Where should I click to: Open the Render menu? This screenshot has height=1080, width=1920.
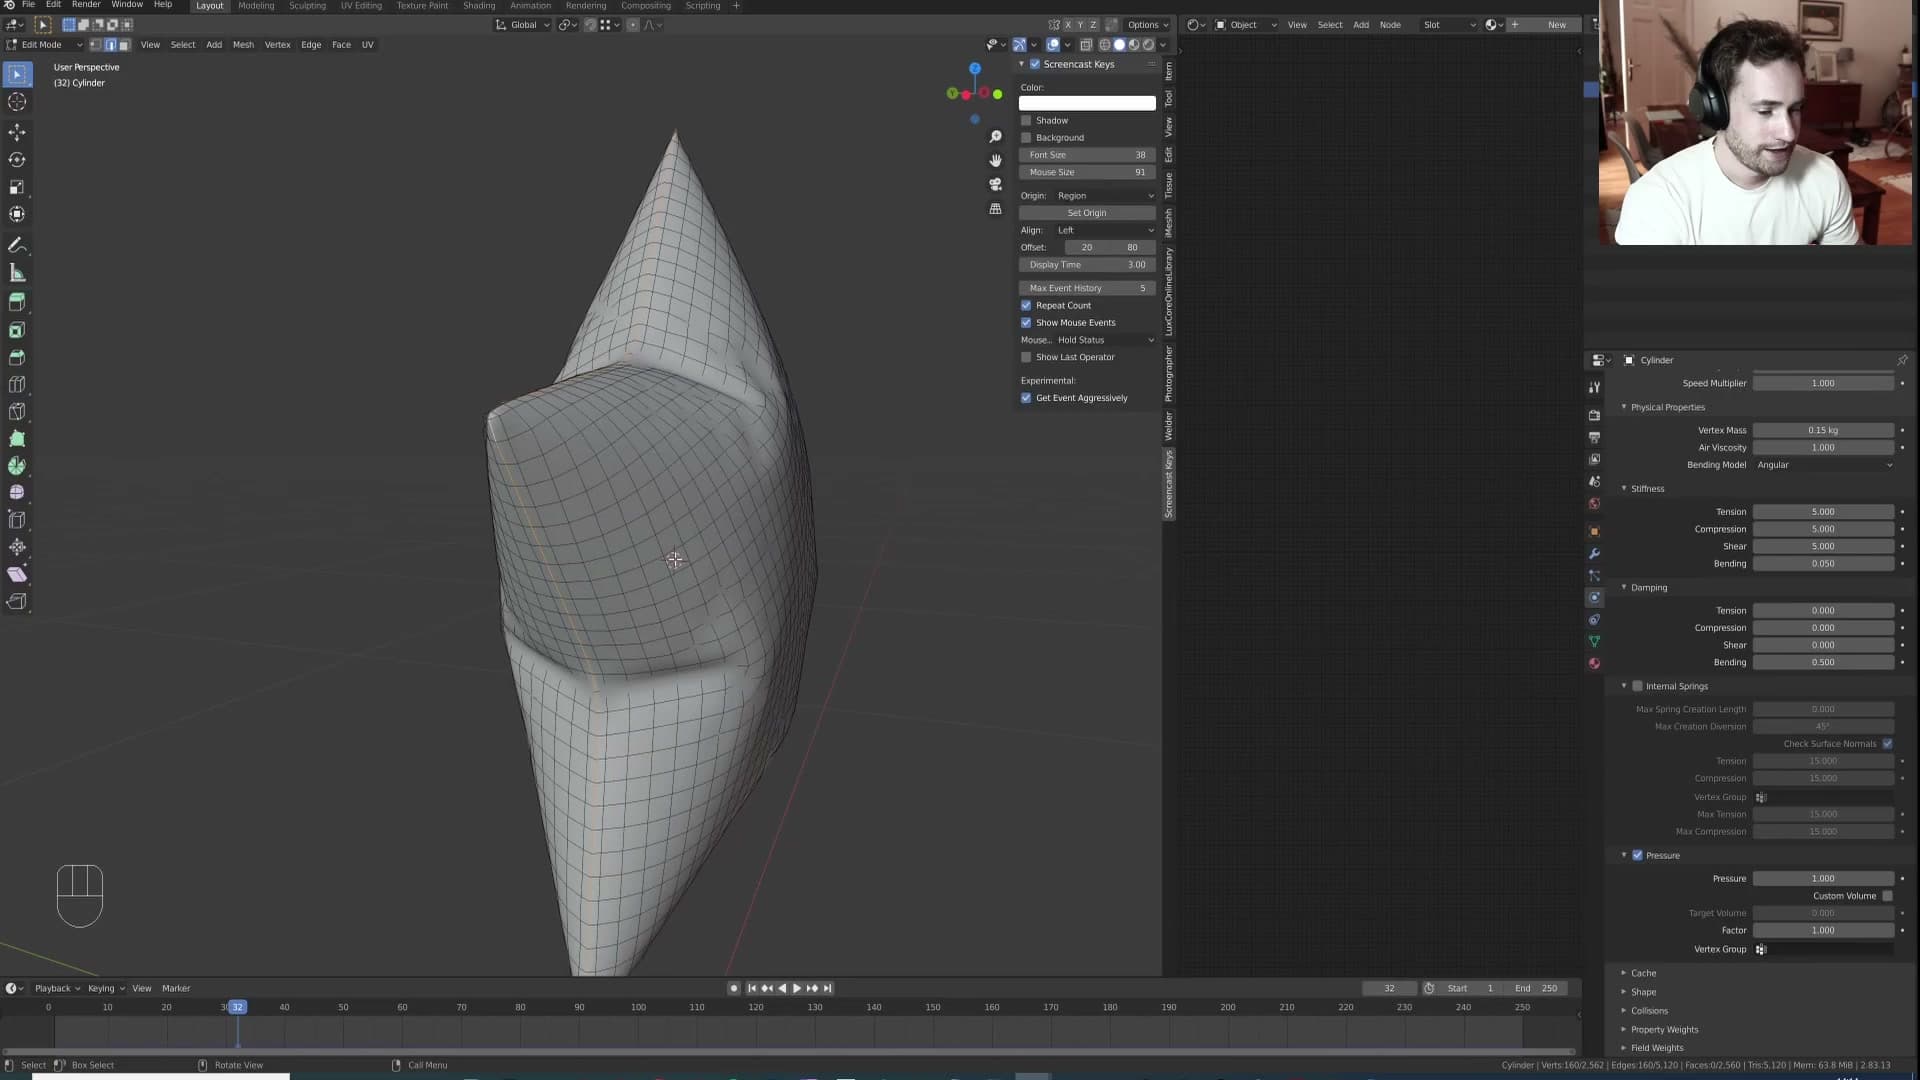[x=86, y=5]
